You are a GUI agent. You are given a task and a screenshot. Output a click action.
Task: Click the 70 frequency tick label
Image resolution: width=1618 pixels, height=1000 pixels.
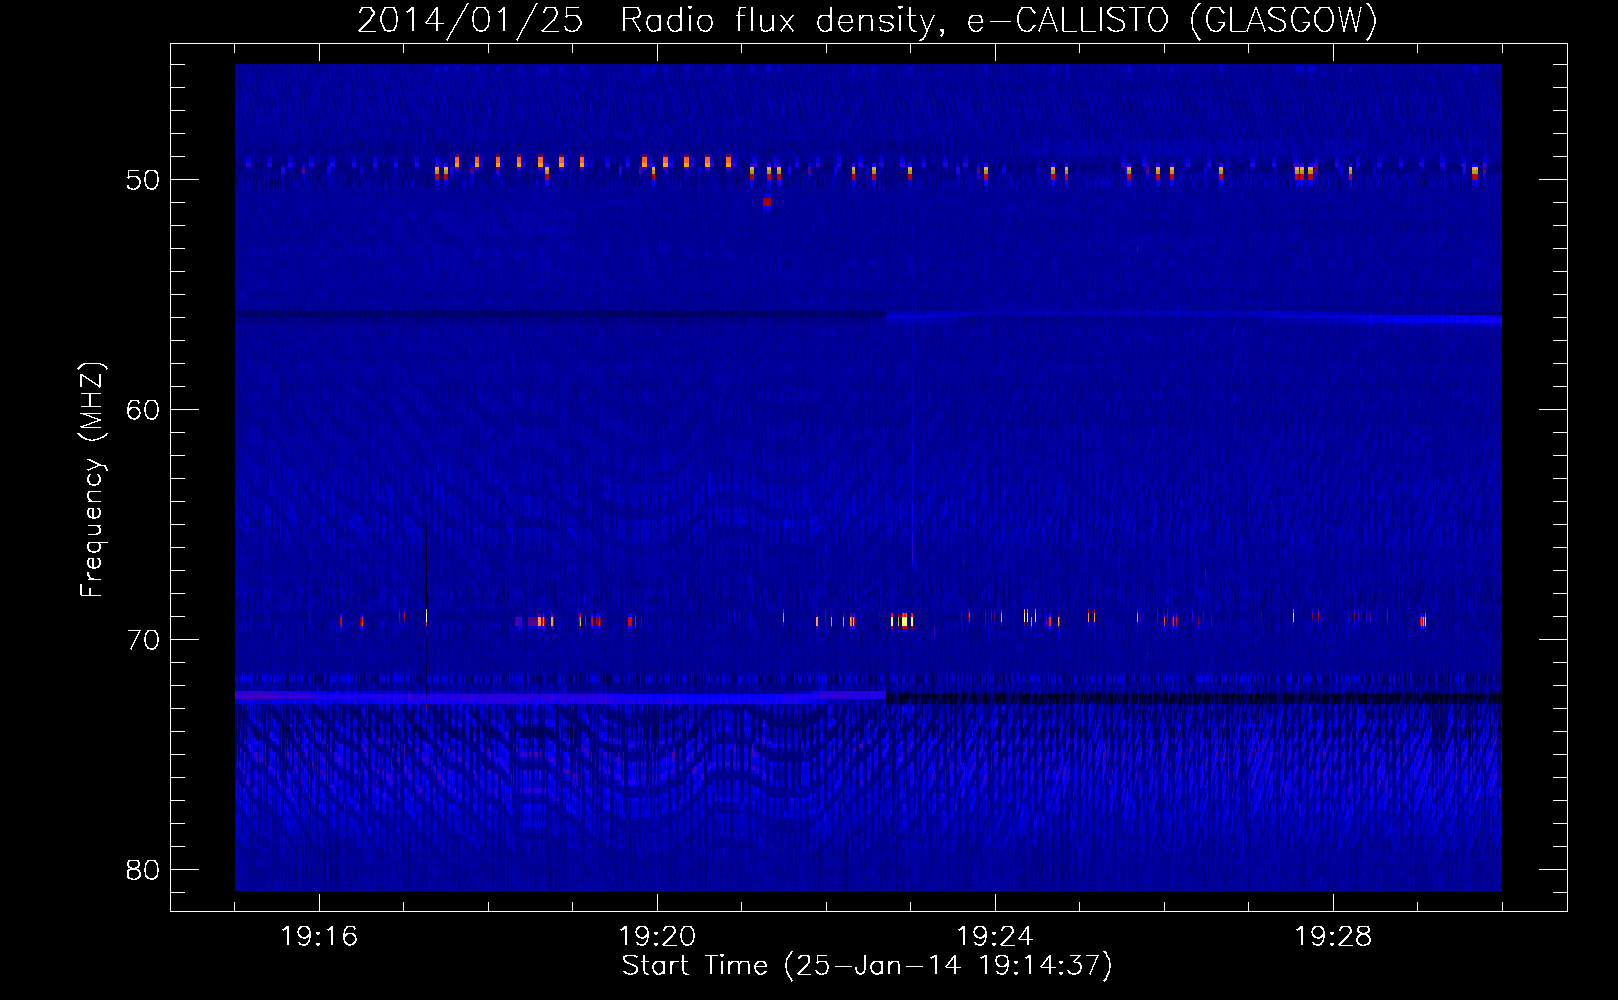pos(143,640)
